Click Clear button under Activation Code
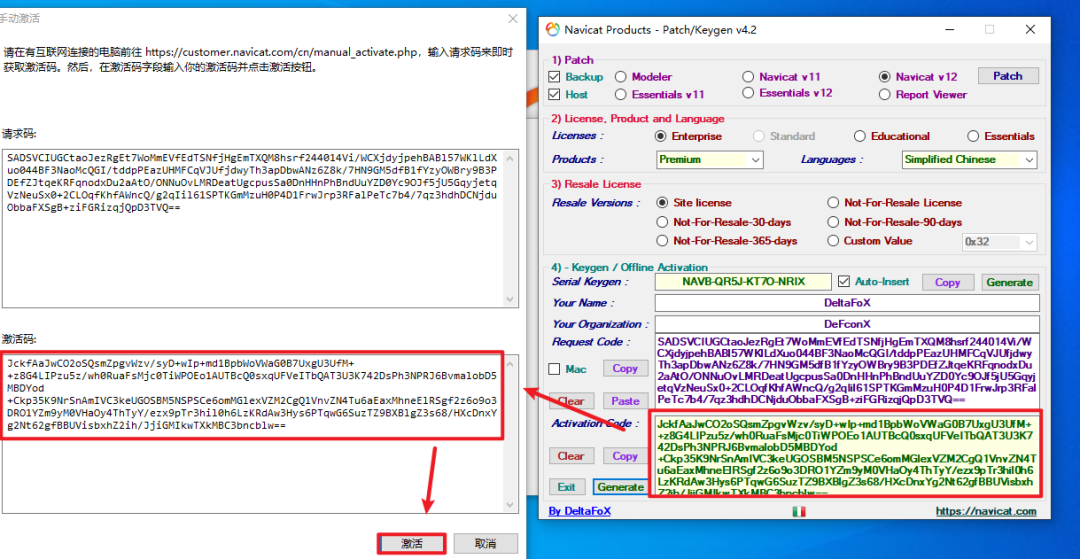 pos(570,456)
